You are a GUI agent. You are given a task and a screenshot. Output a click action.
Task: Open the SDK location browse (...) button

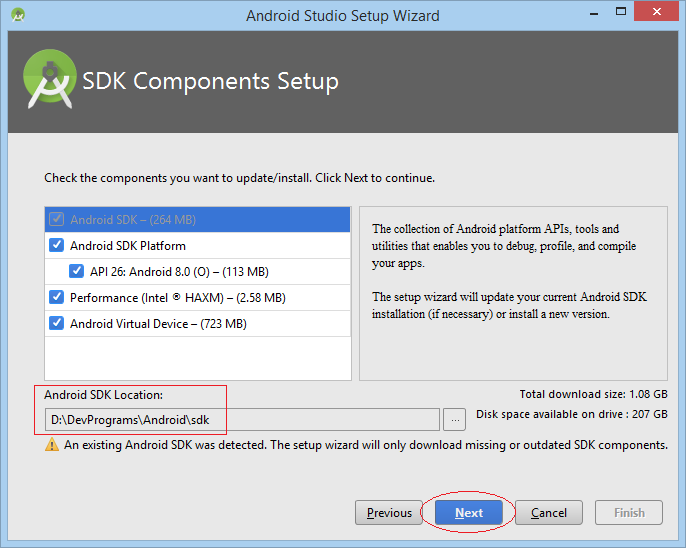tap(455, 420)
